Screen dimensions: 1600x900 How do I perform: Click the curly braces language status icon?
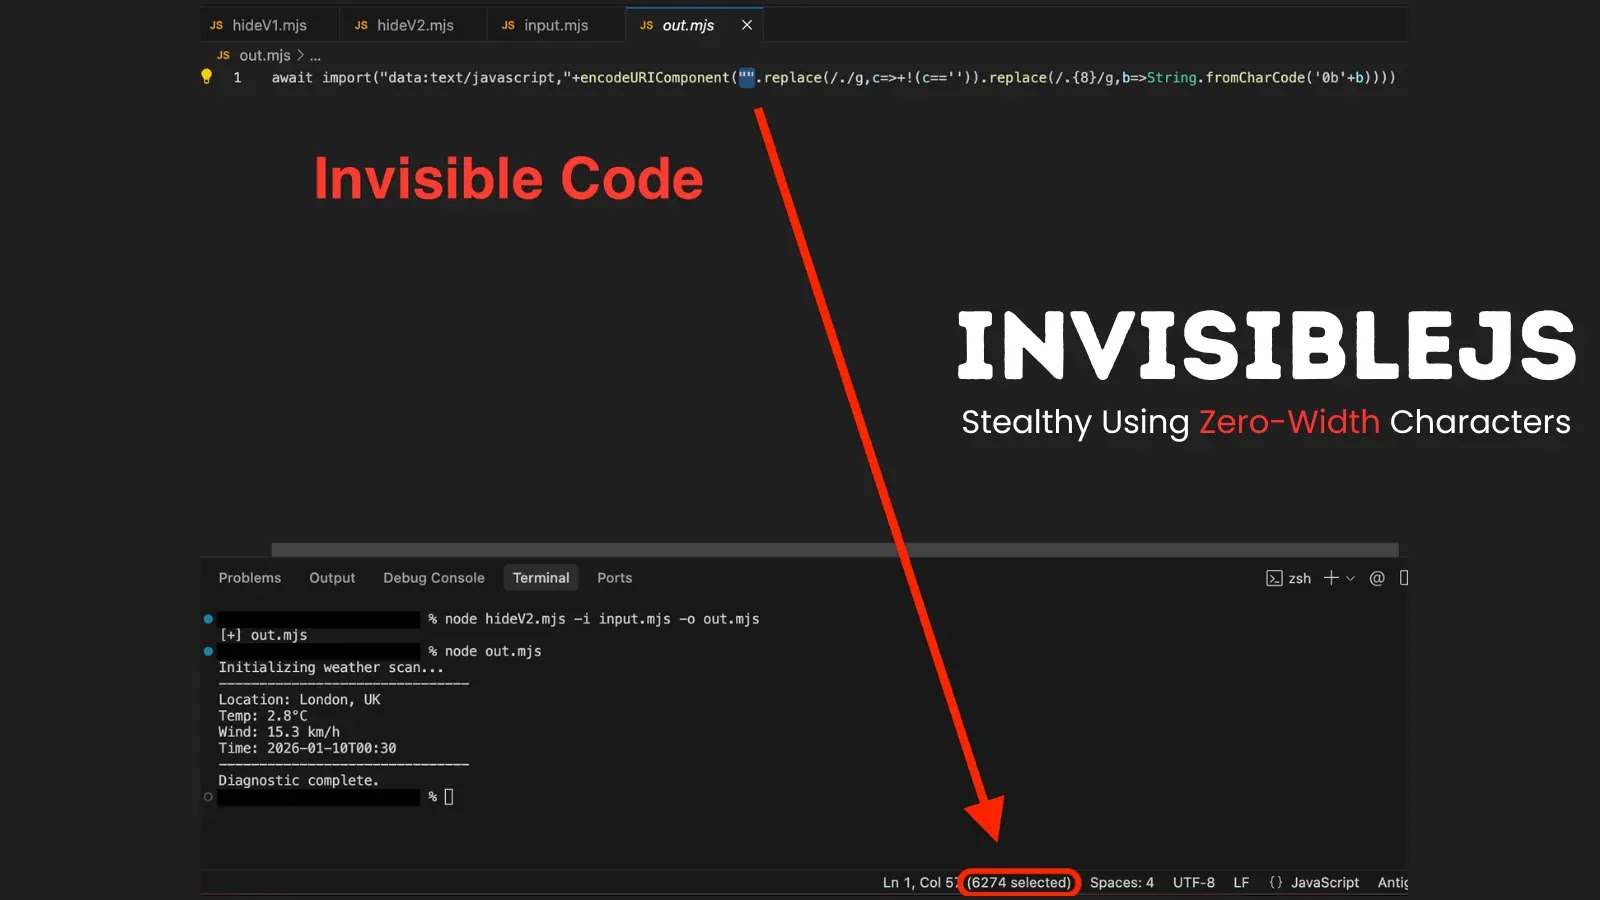pyautogui.click(x=1275, y=882)
